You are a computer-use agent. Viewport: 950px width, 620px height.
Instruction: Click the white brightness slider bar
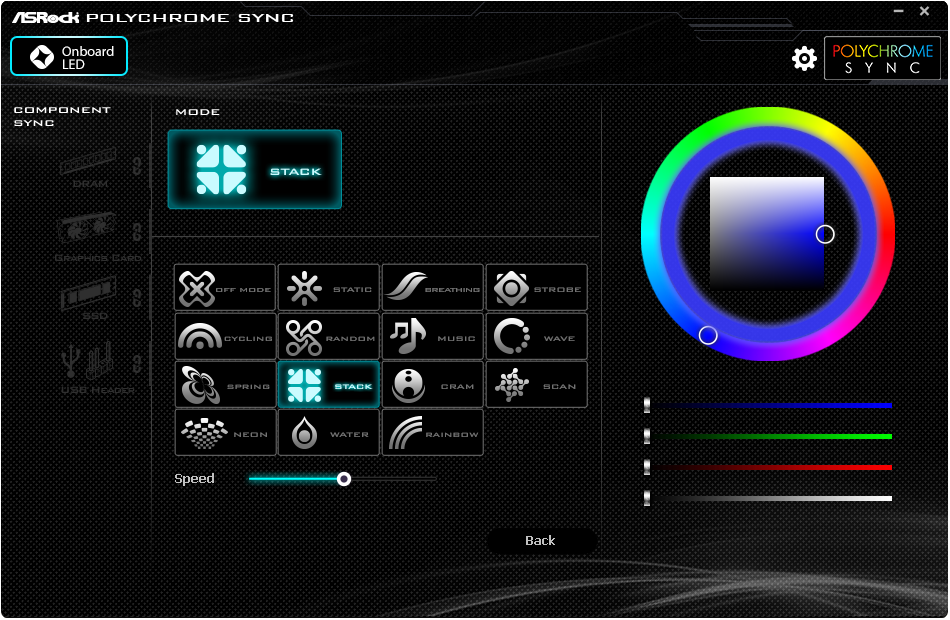pyautogui.click(x=768, y=498)
